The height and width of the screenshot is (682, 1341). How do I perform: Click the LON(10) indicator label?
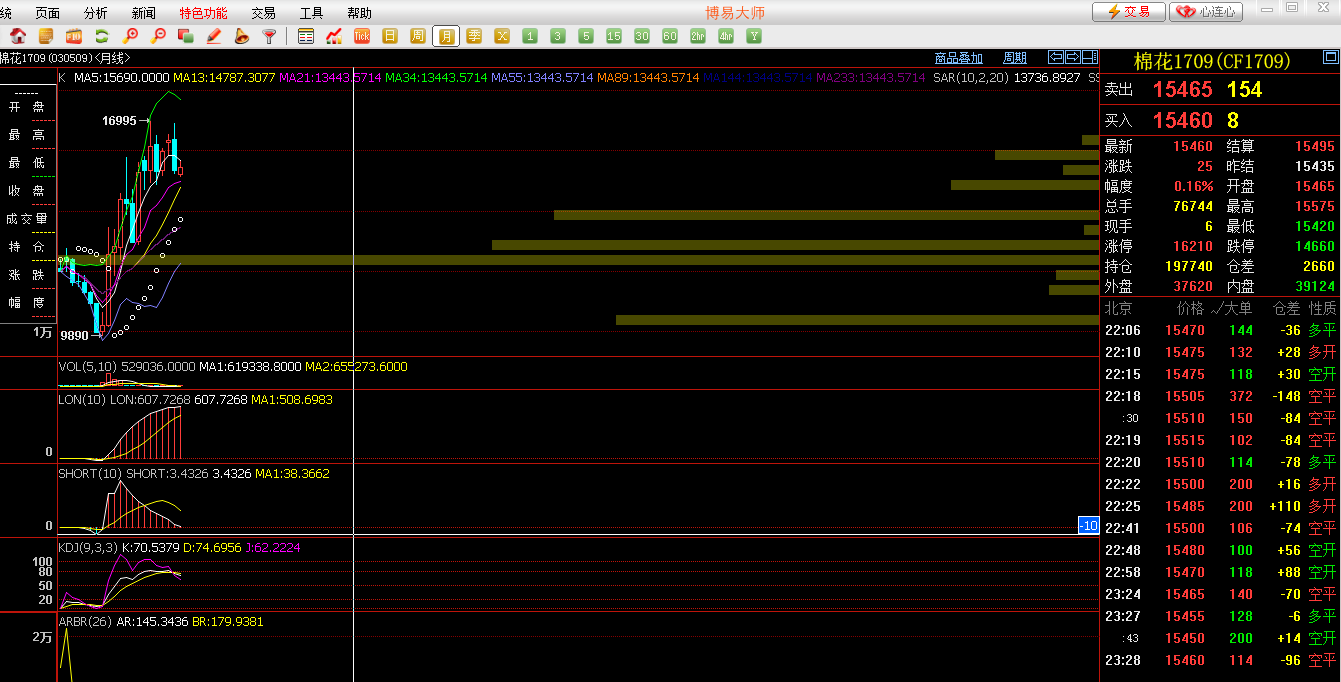(82, 399)
